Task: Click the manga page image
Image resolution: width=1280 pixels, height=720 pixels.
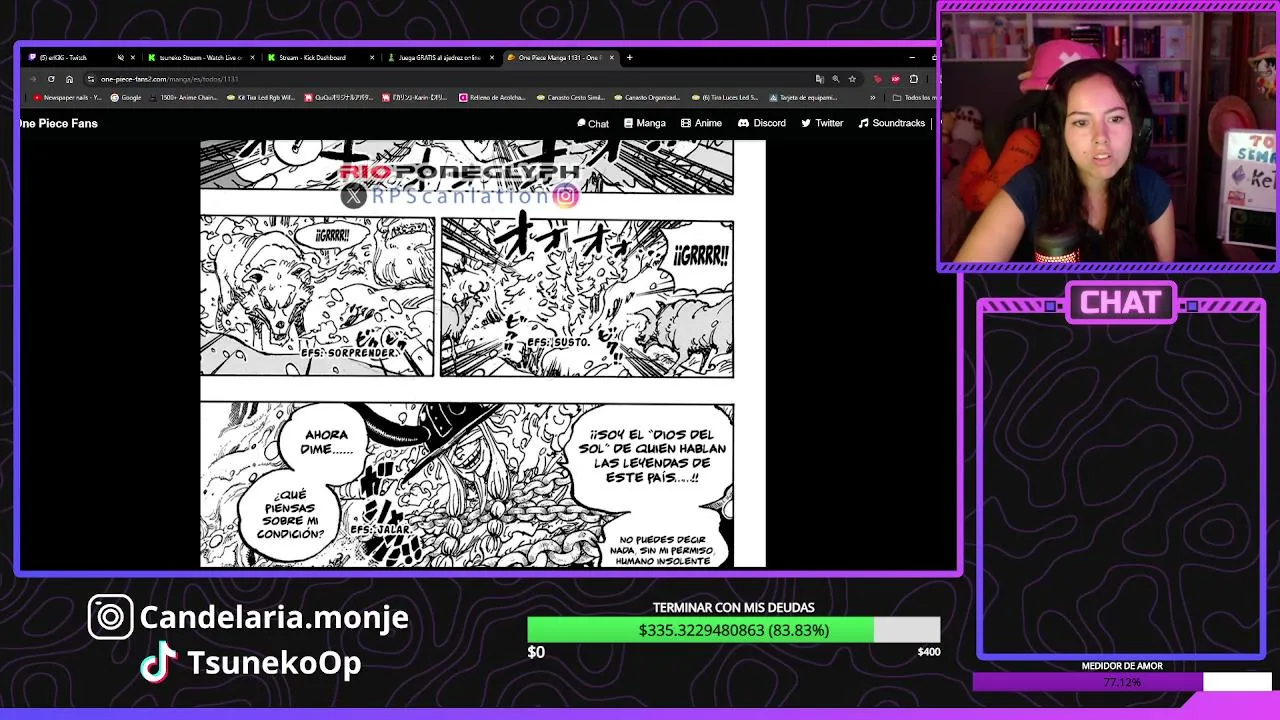Action: point(483,354)
